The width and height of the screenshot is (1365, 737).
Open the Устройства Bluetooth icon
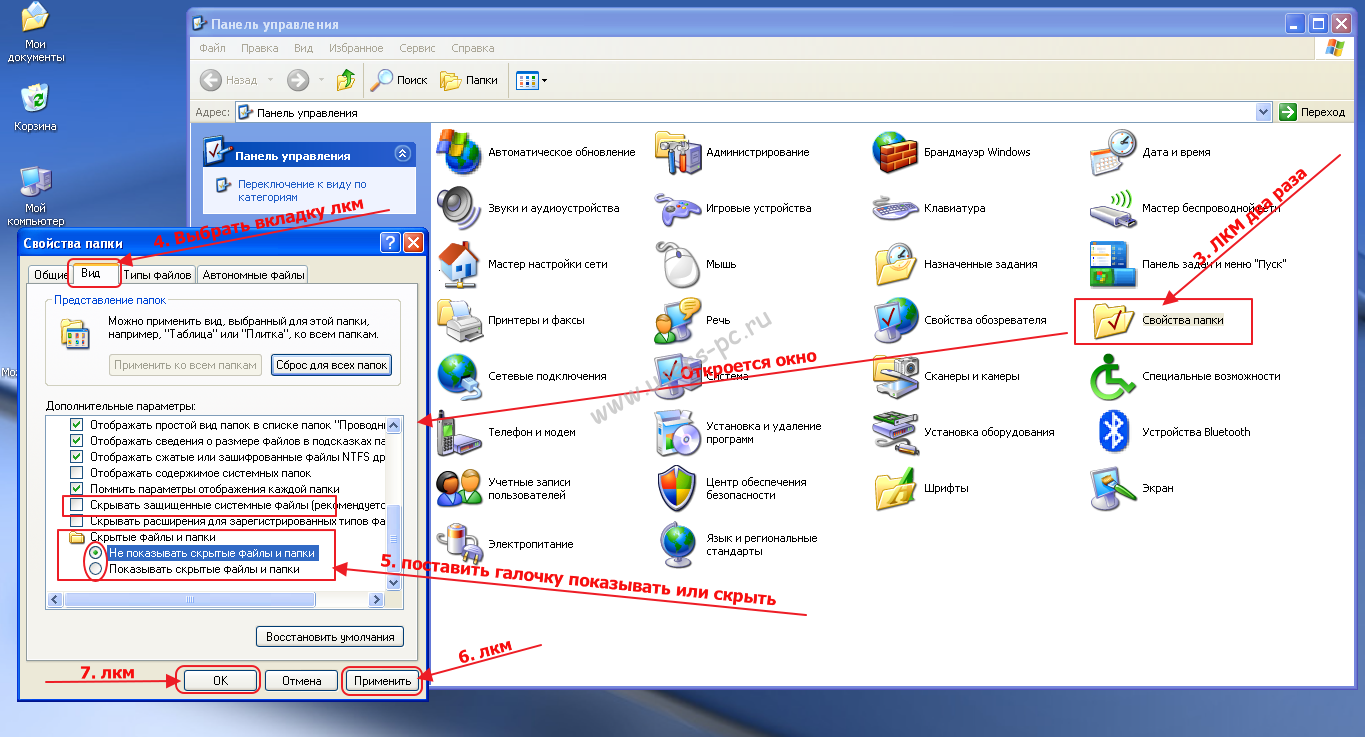coord(1113,432)
